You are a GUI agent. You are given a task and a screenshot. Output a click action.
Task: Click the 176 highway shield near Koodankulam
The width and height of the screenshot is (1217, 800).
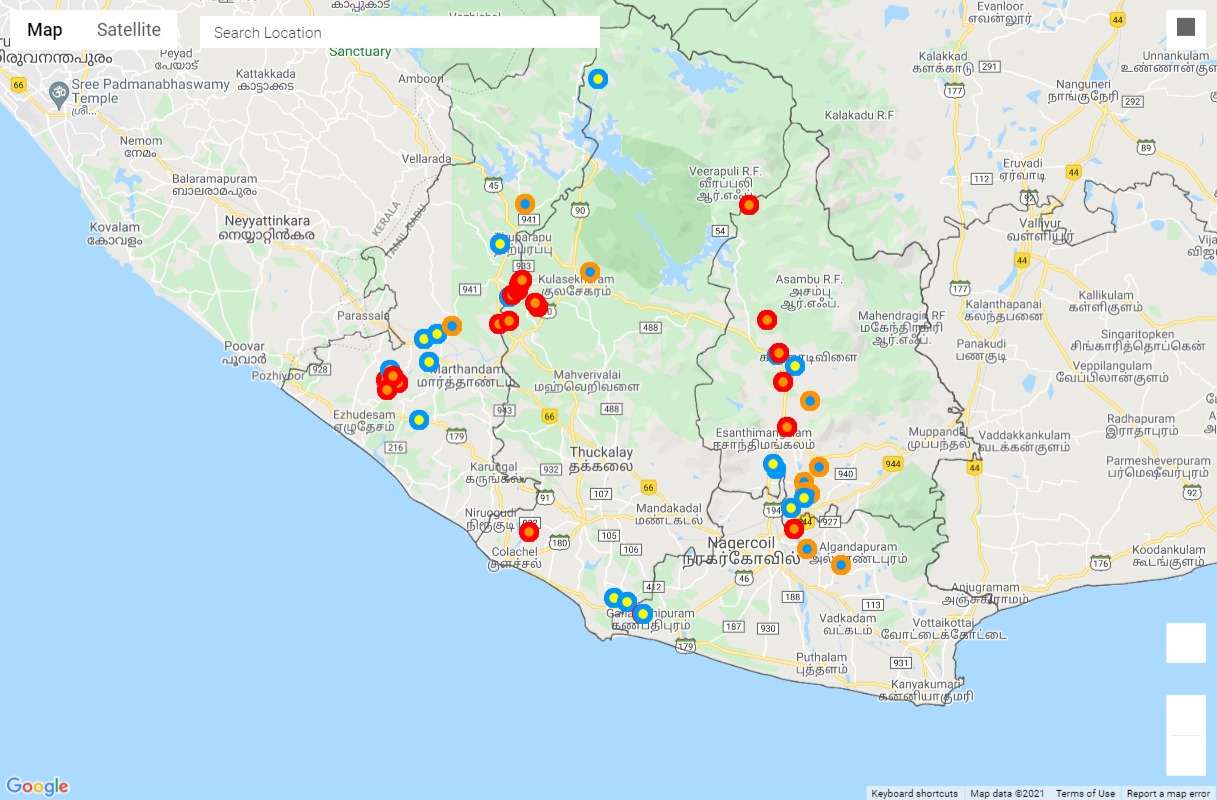coord(1101,563)
